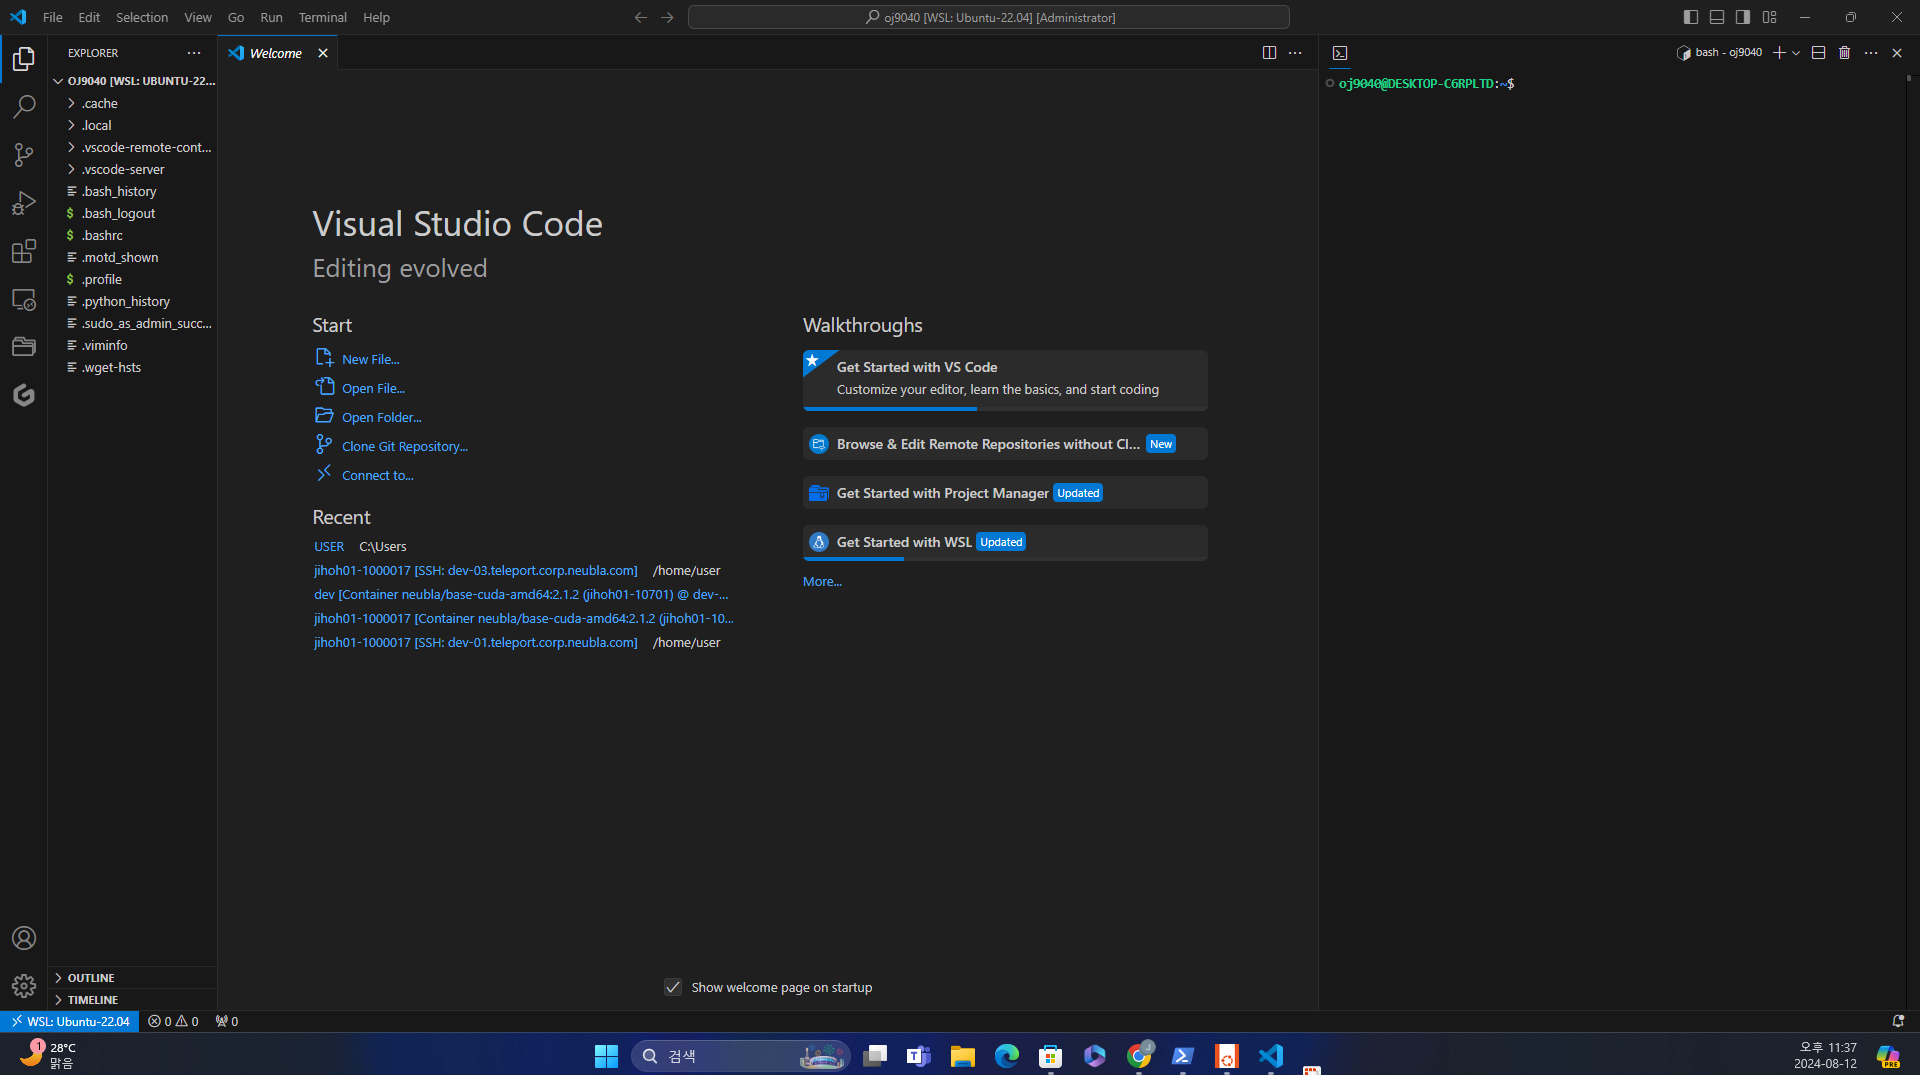1920x1075 pixels.
Task: Toggle Primary Side Bar layout button
Action: pos(1691,17)
